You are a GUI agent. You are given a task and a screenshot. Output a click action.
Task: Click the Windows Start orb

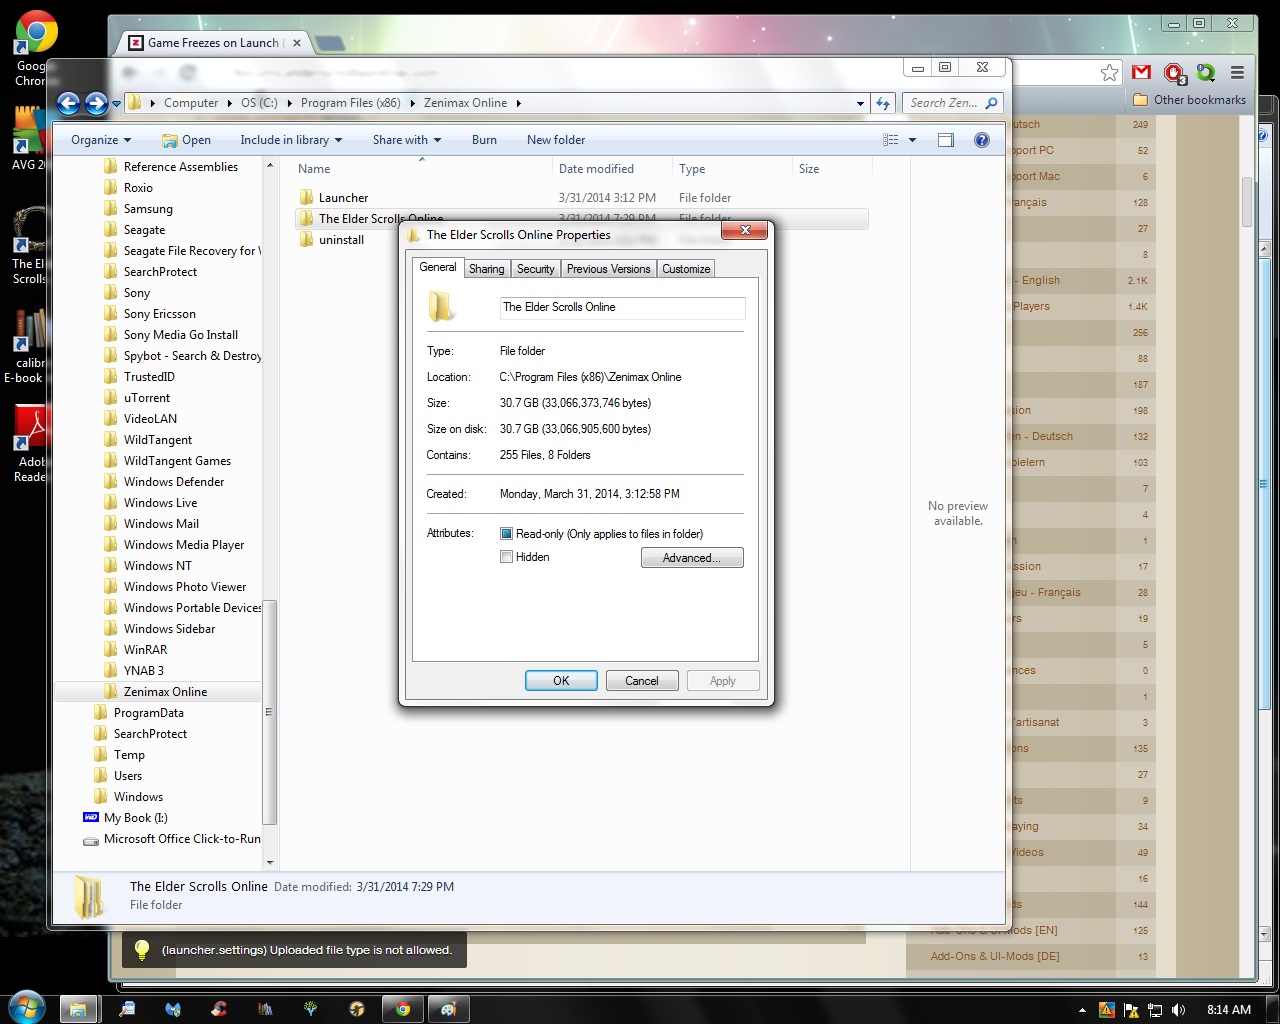click(25, 1007)
